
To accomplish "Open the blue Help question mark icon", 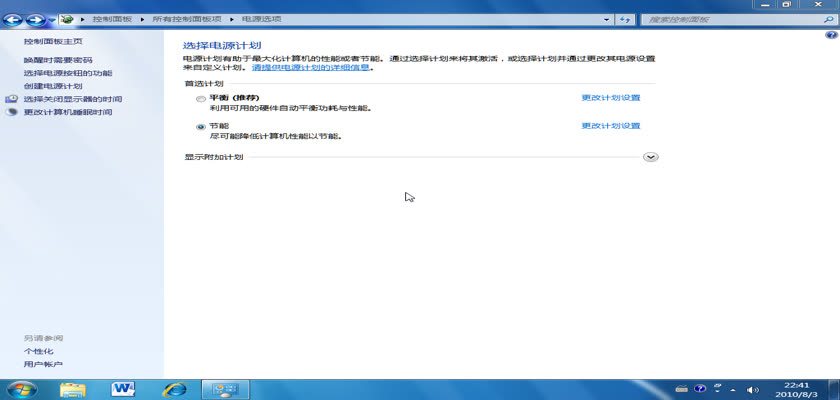I will [830, 35].
